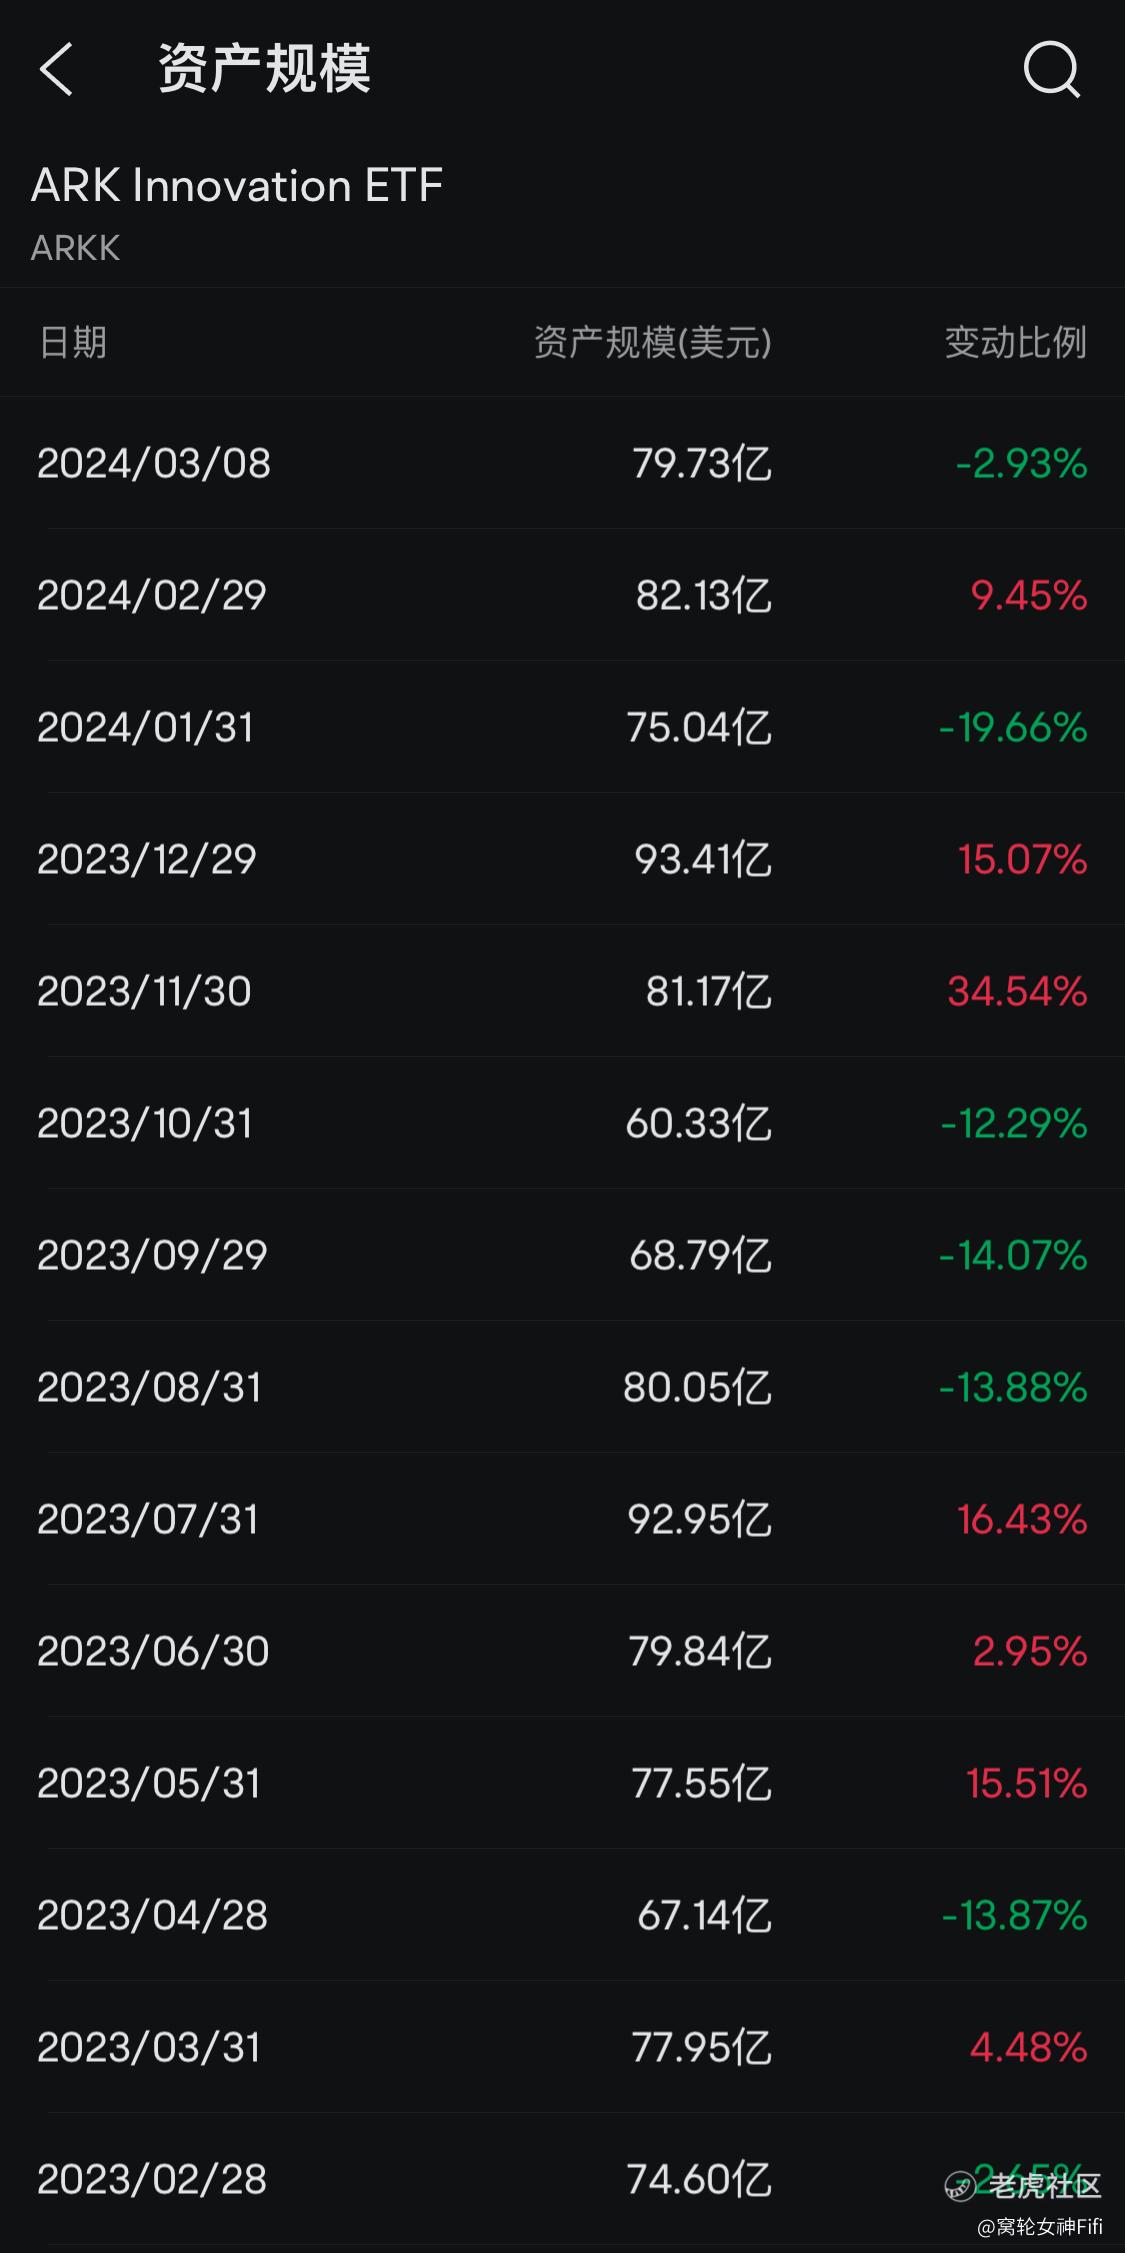Viewport: 1125px width, 2253px height.
Task: Click the 15.07% change on 2023/12/29
Action: [1022, 859]
